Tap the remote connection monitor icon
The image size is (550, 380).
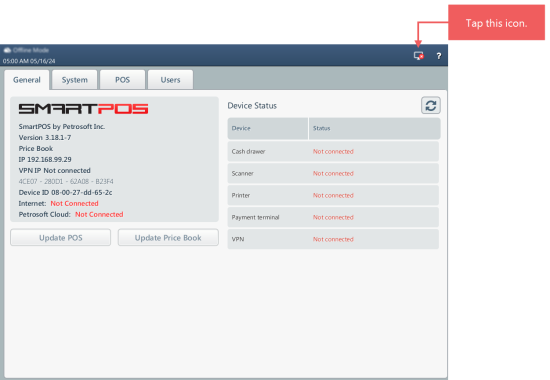click(x=418, y=56)
